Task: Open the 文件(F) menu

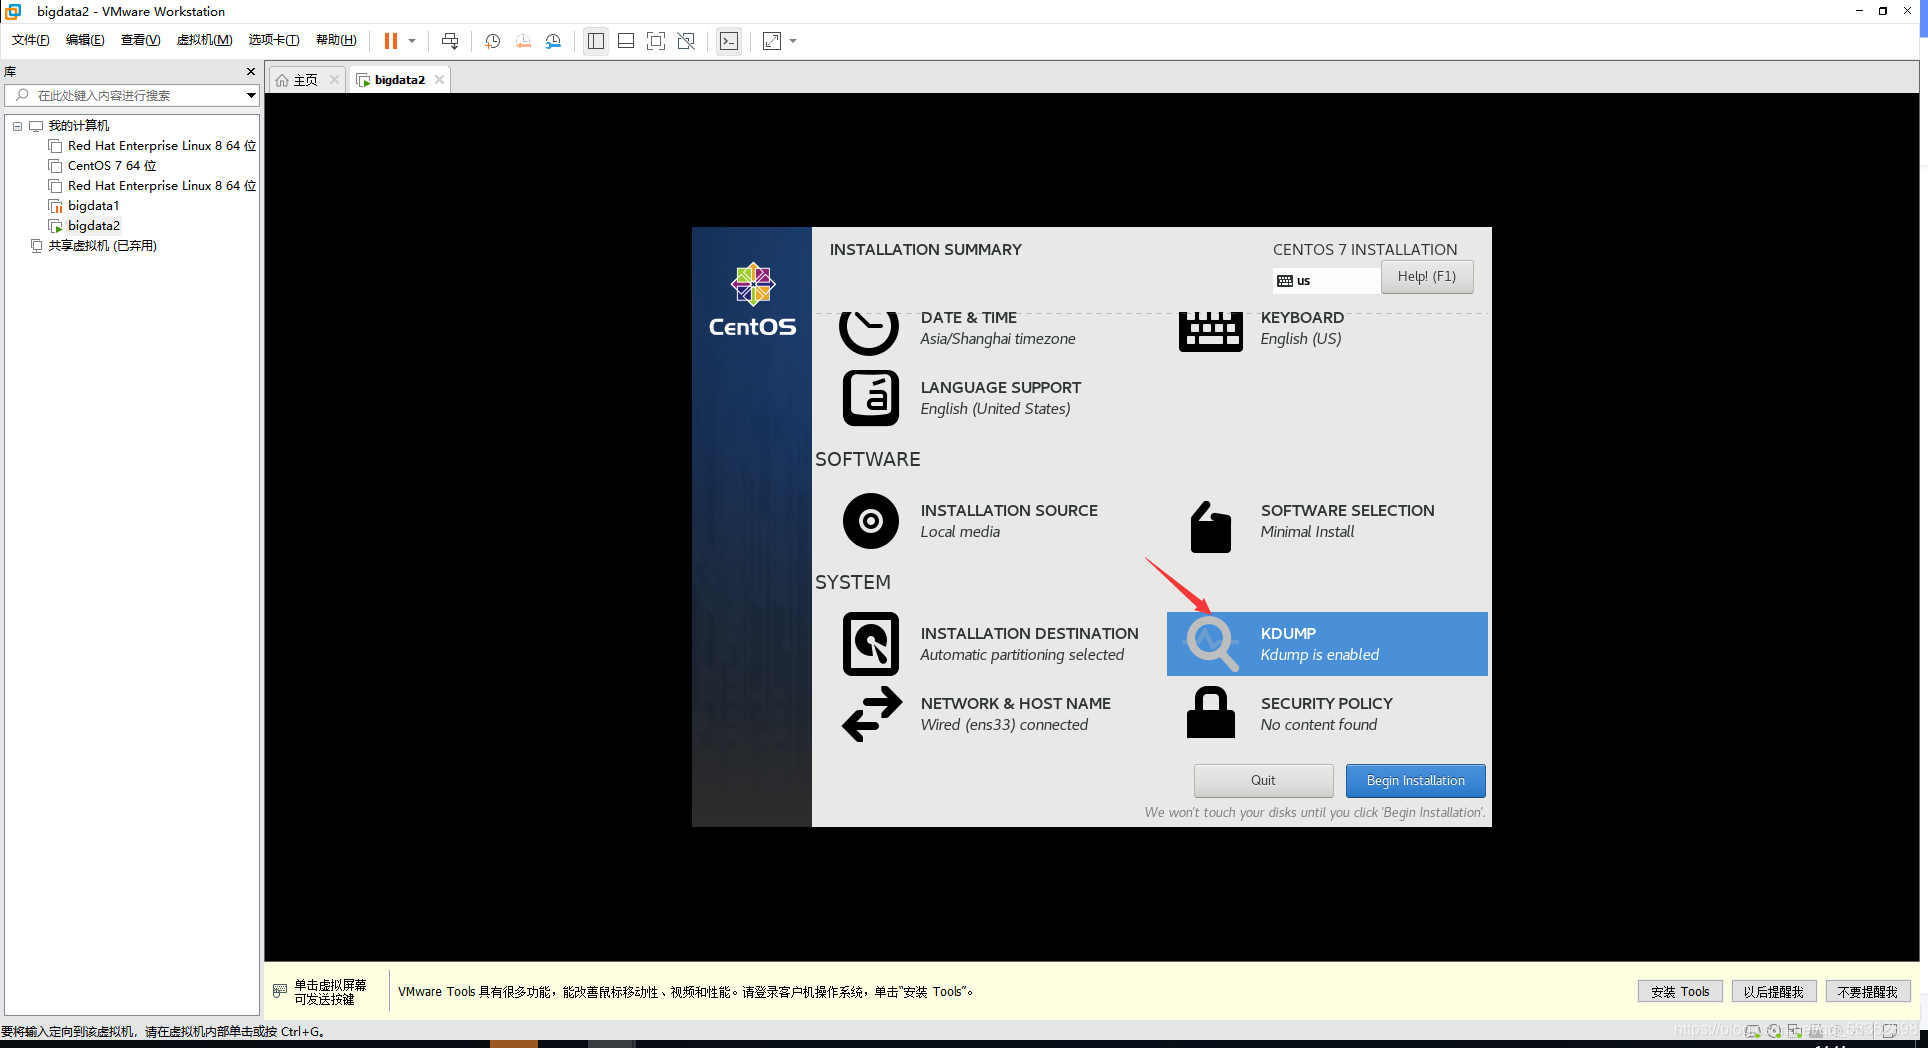Action: coord(31,40)
